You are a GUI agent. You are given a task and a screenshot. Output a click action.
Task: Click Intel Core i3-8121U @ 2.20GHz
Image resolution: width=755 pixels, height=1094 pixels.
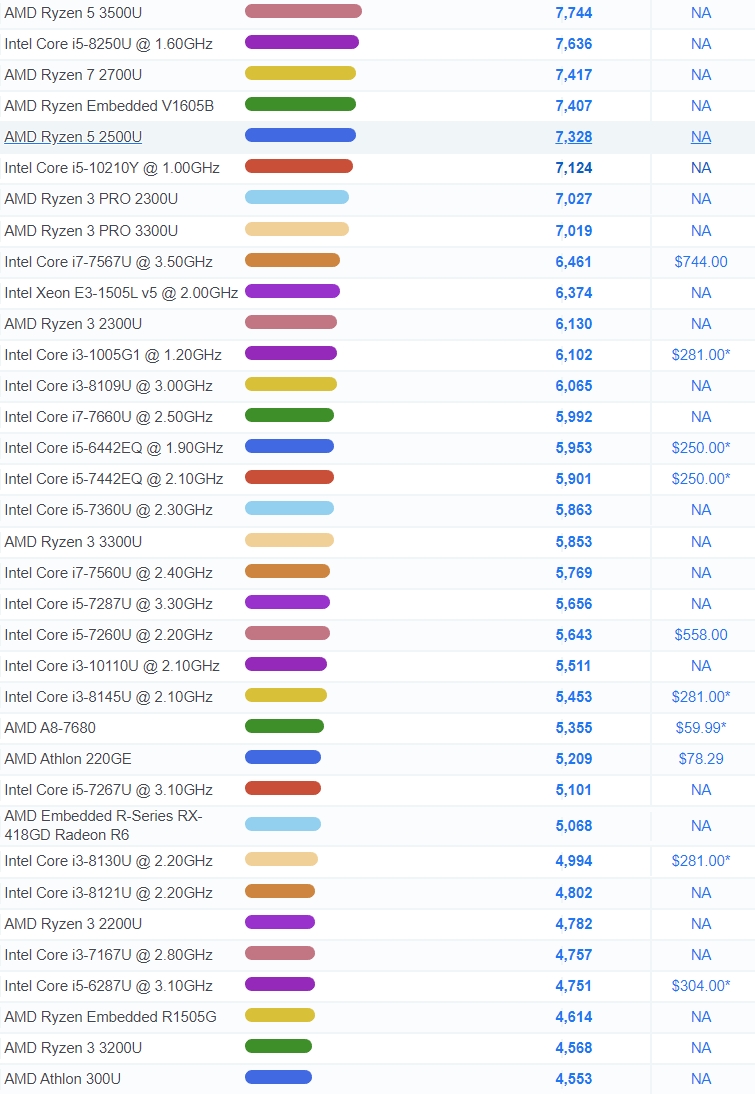pyautogui.click(x=108, y=893)
